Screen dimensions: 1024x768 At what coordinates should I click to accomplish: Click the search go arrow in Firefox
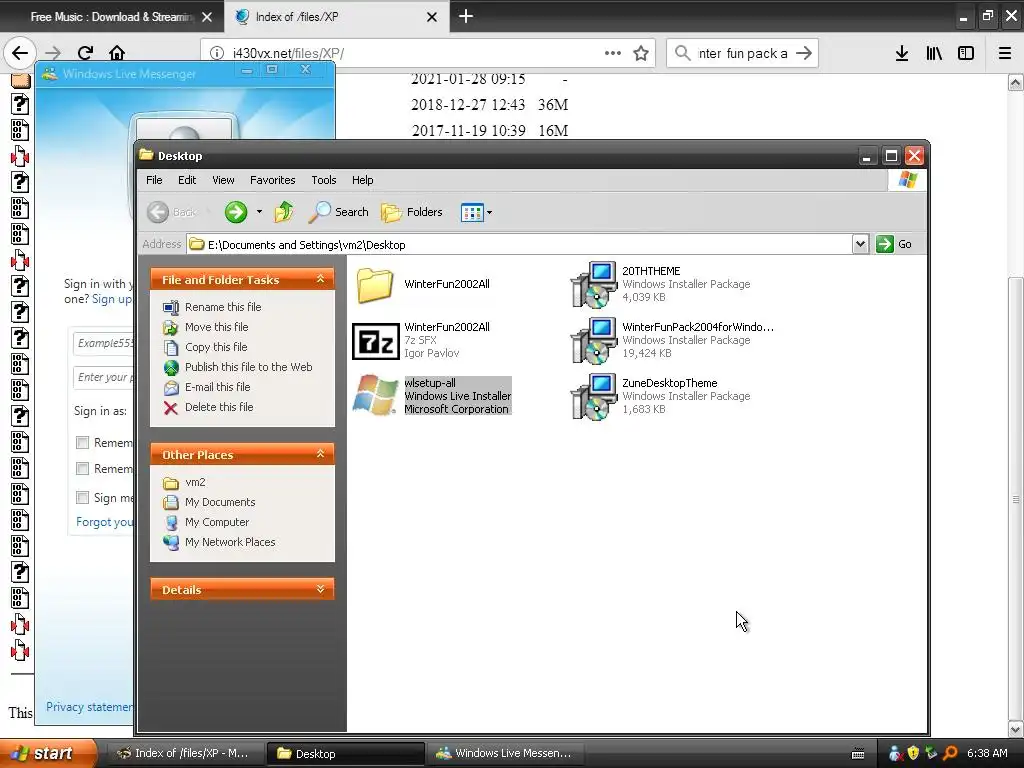tap(804, 53)
